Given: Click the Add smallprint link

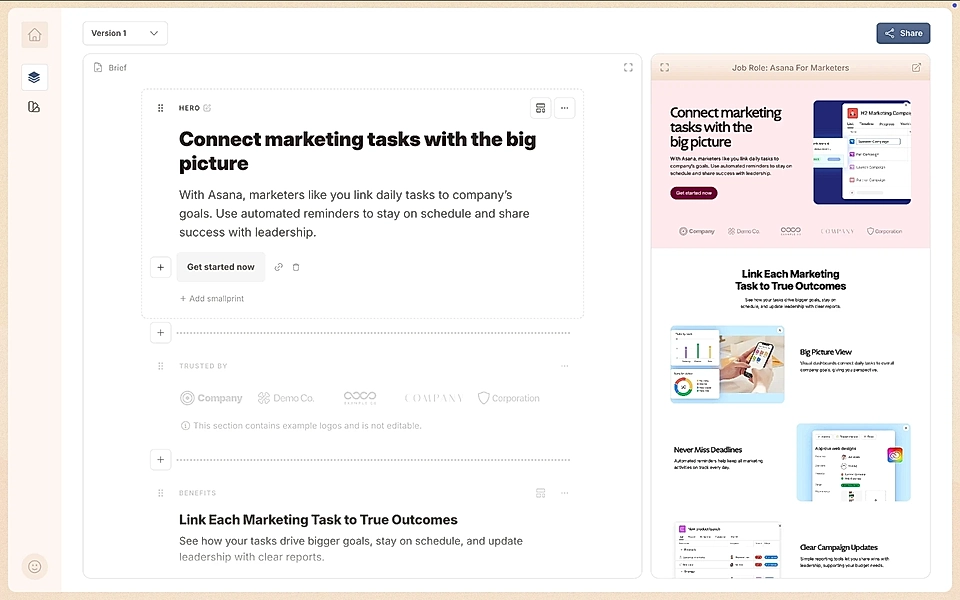Looking at the screenshot, I should pyautogui.click(x=212, y=298).
